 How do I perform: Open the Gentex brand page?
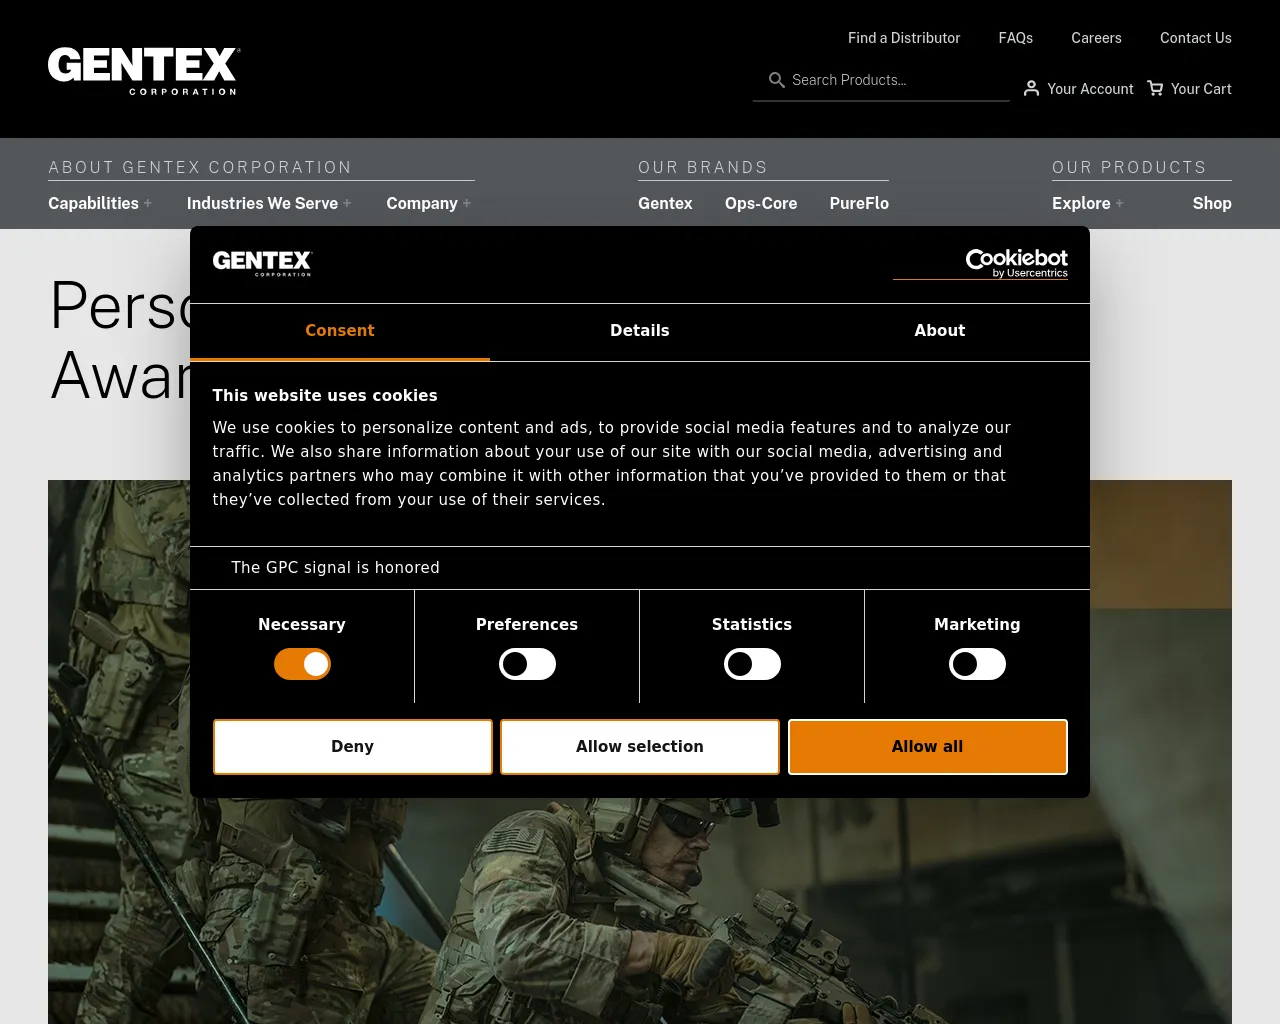tap(665, 203)
